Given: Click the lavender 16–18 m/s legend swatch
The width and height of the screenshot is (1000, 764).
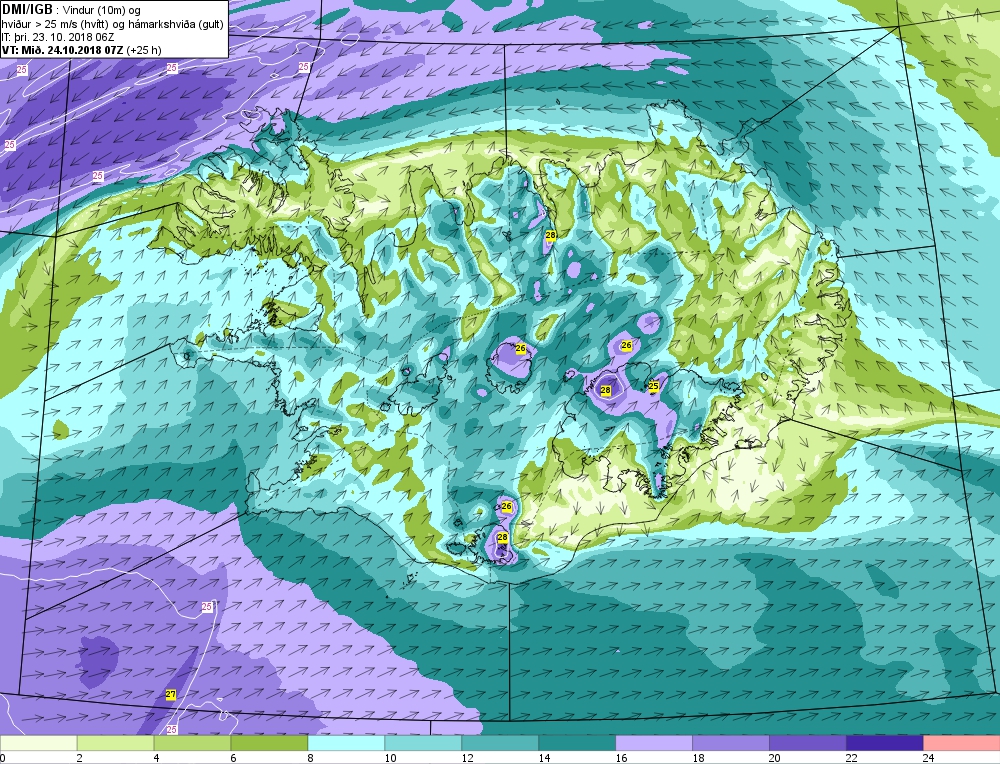Looking at the screenshot, I should 654,743.
